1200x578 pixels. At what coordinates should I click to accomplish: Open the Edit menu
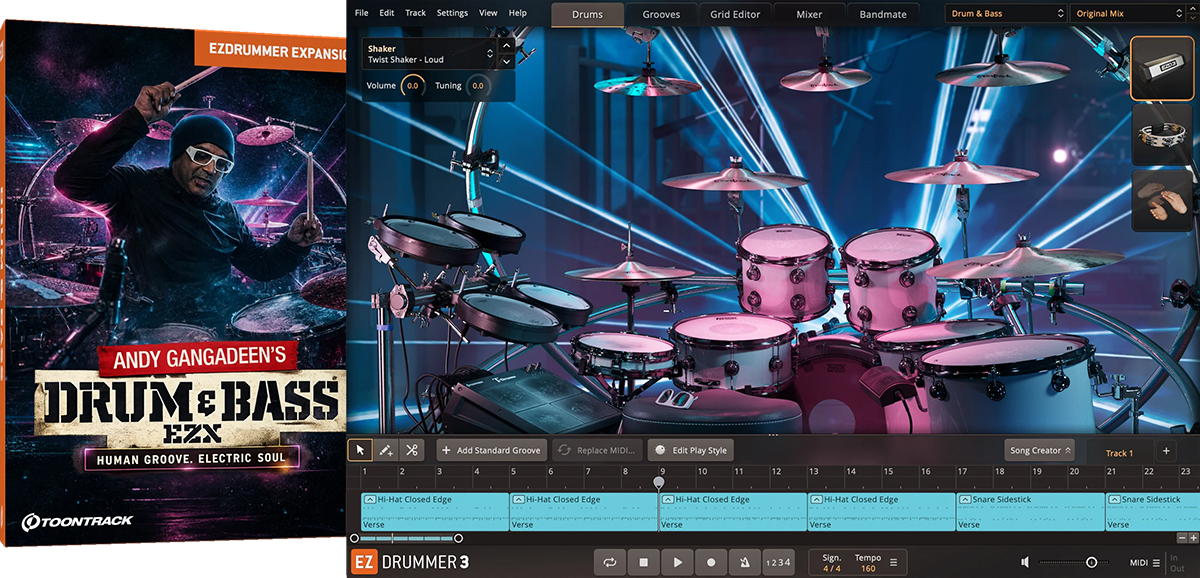387,13
